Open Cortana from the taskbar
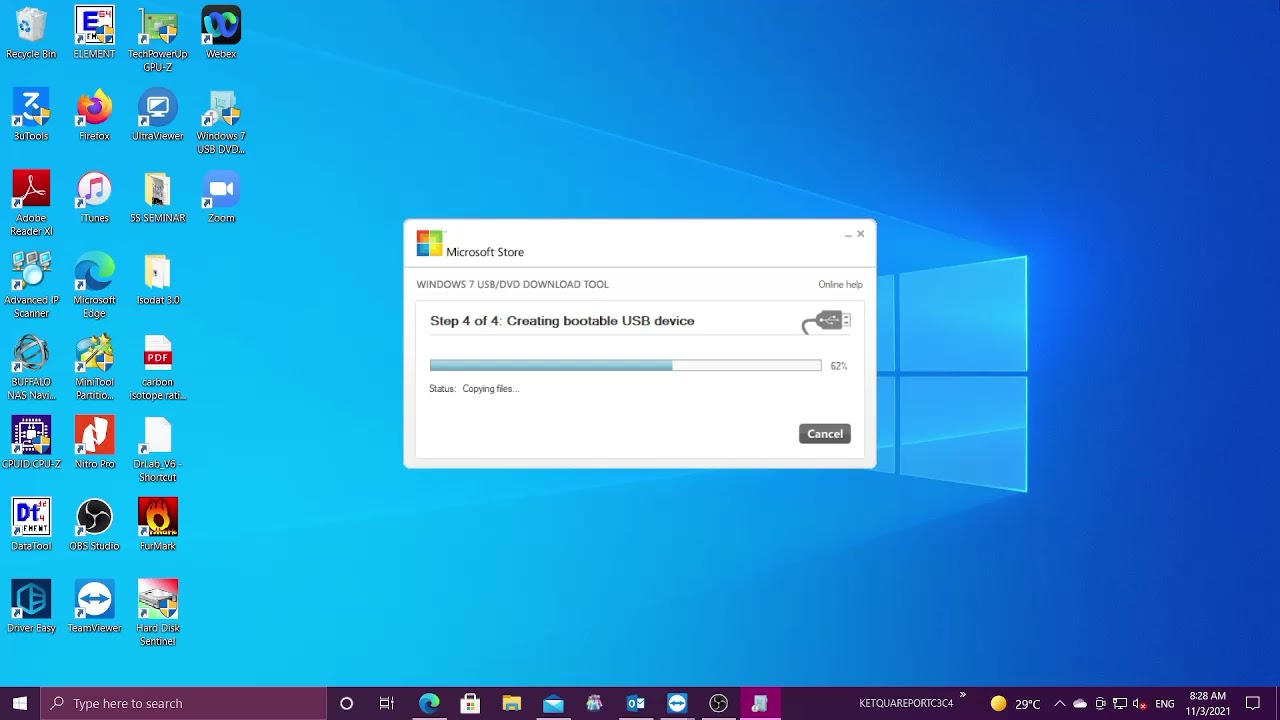1280x720 pixels. pos(346,703)
